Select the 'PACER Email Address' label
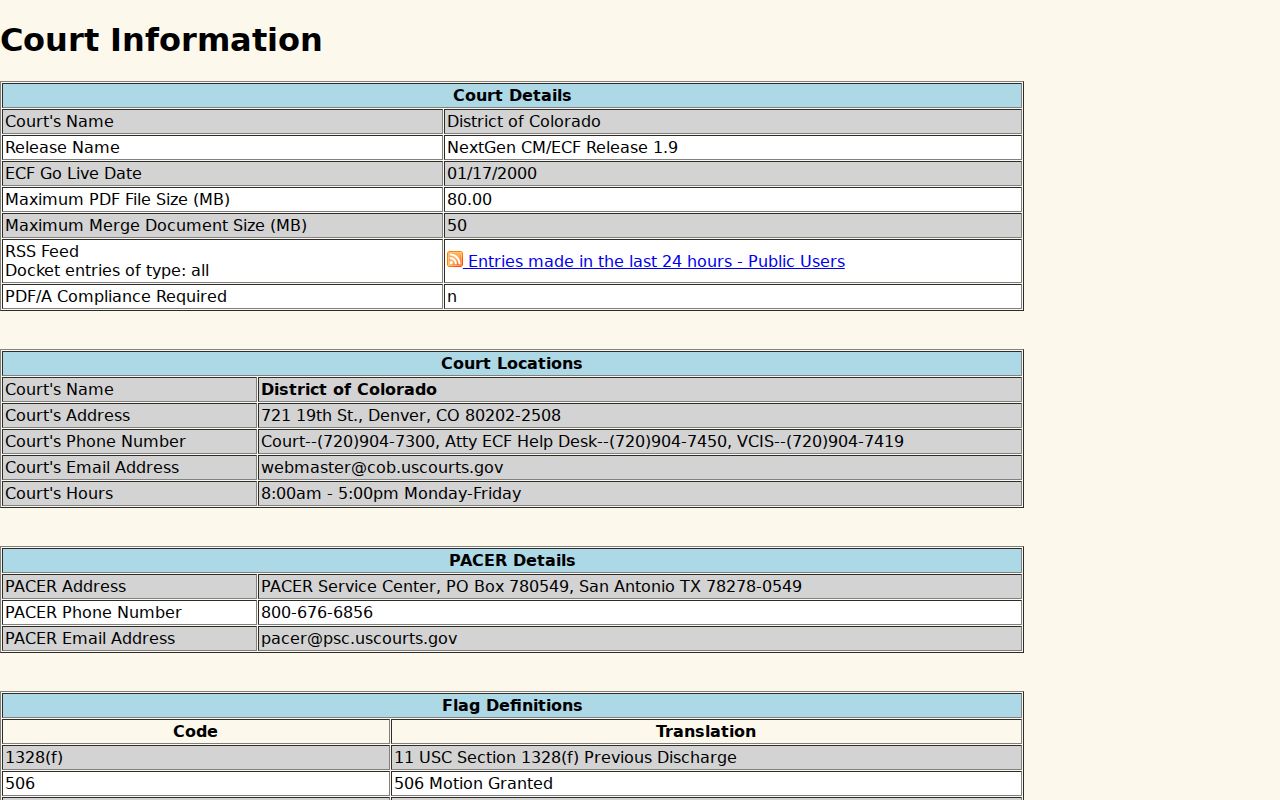The image size is (1280, 800). [x=90, y=639]
